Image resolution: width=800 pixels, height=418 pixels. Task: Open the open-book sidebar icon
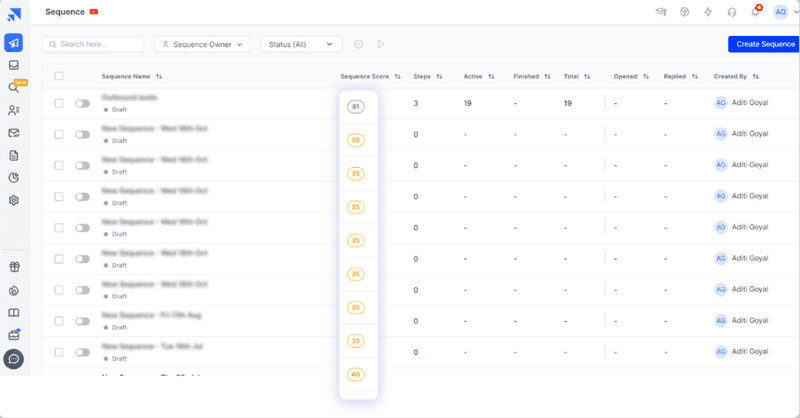pos(14,313)
